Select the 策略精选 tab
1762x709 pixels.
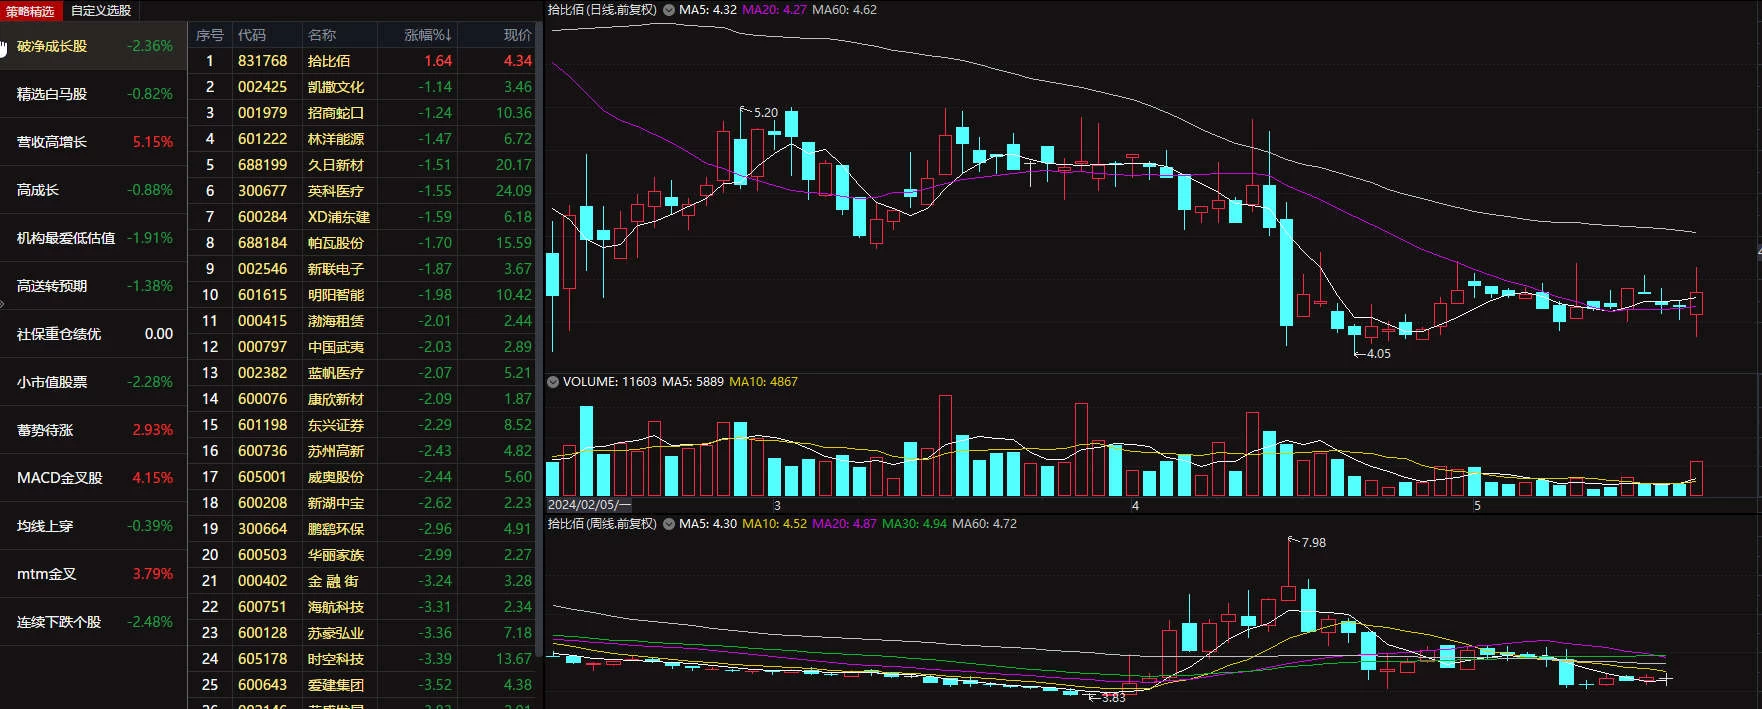[x=31, y=11]
